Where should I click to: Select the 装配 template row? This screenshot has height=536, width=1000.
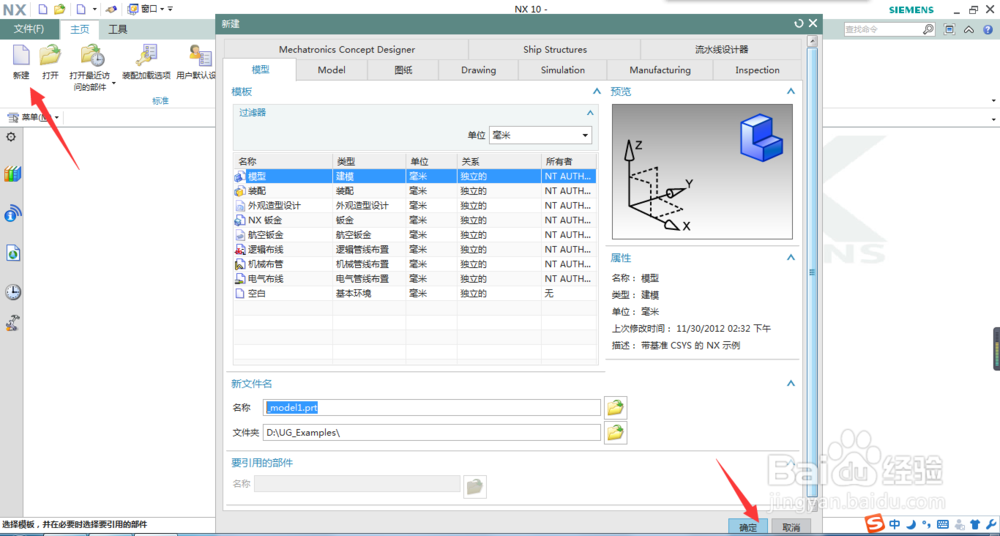[x=415, y=191]
